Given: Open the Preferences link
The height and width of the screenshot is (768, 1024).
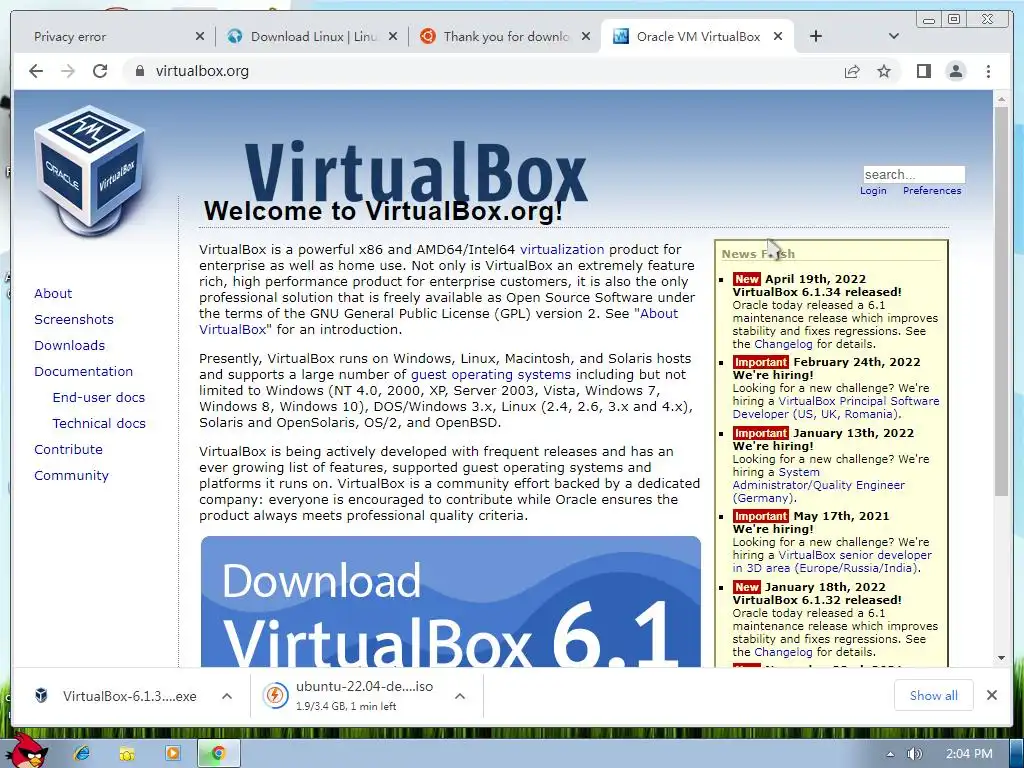Looking at the screenshot, I should point(932,191).
